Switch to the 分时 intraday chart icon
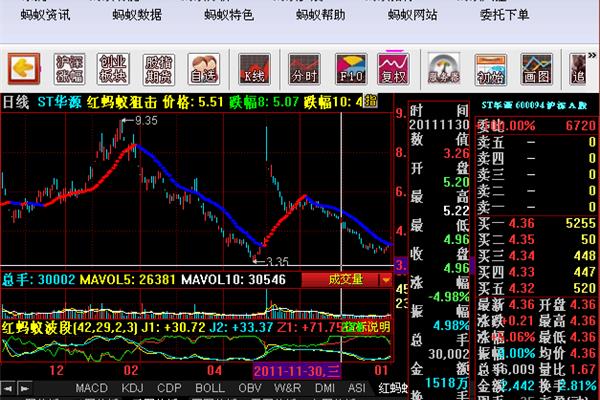The image size is (600, 400). coord(305,69)
